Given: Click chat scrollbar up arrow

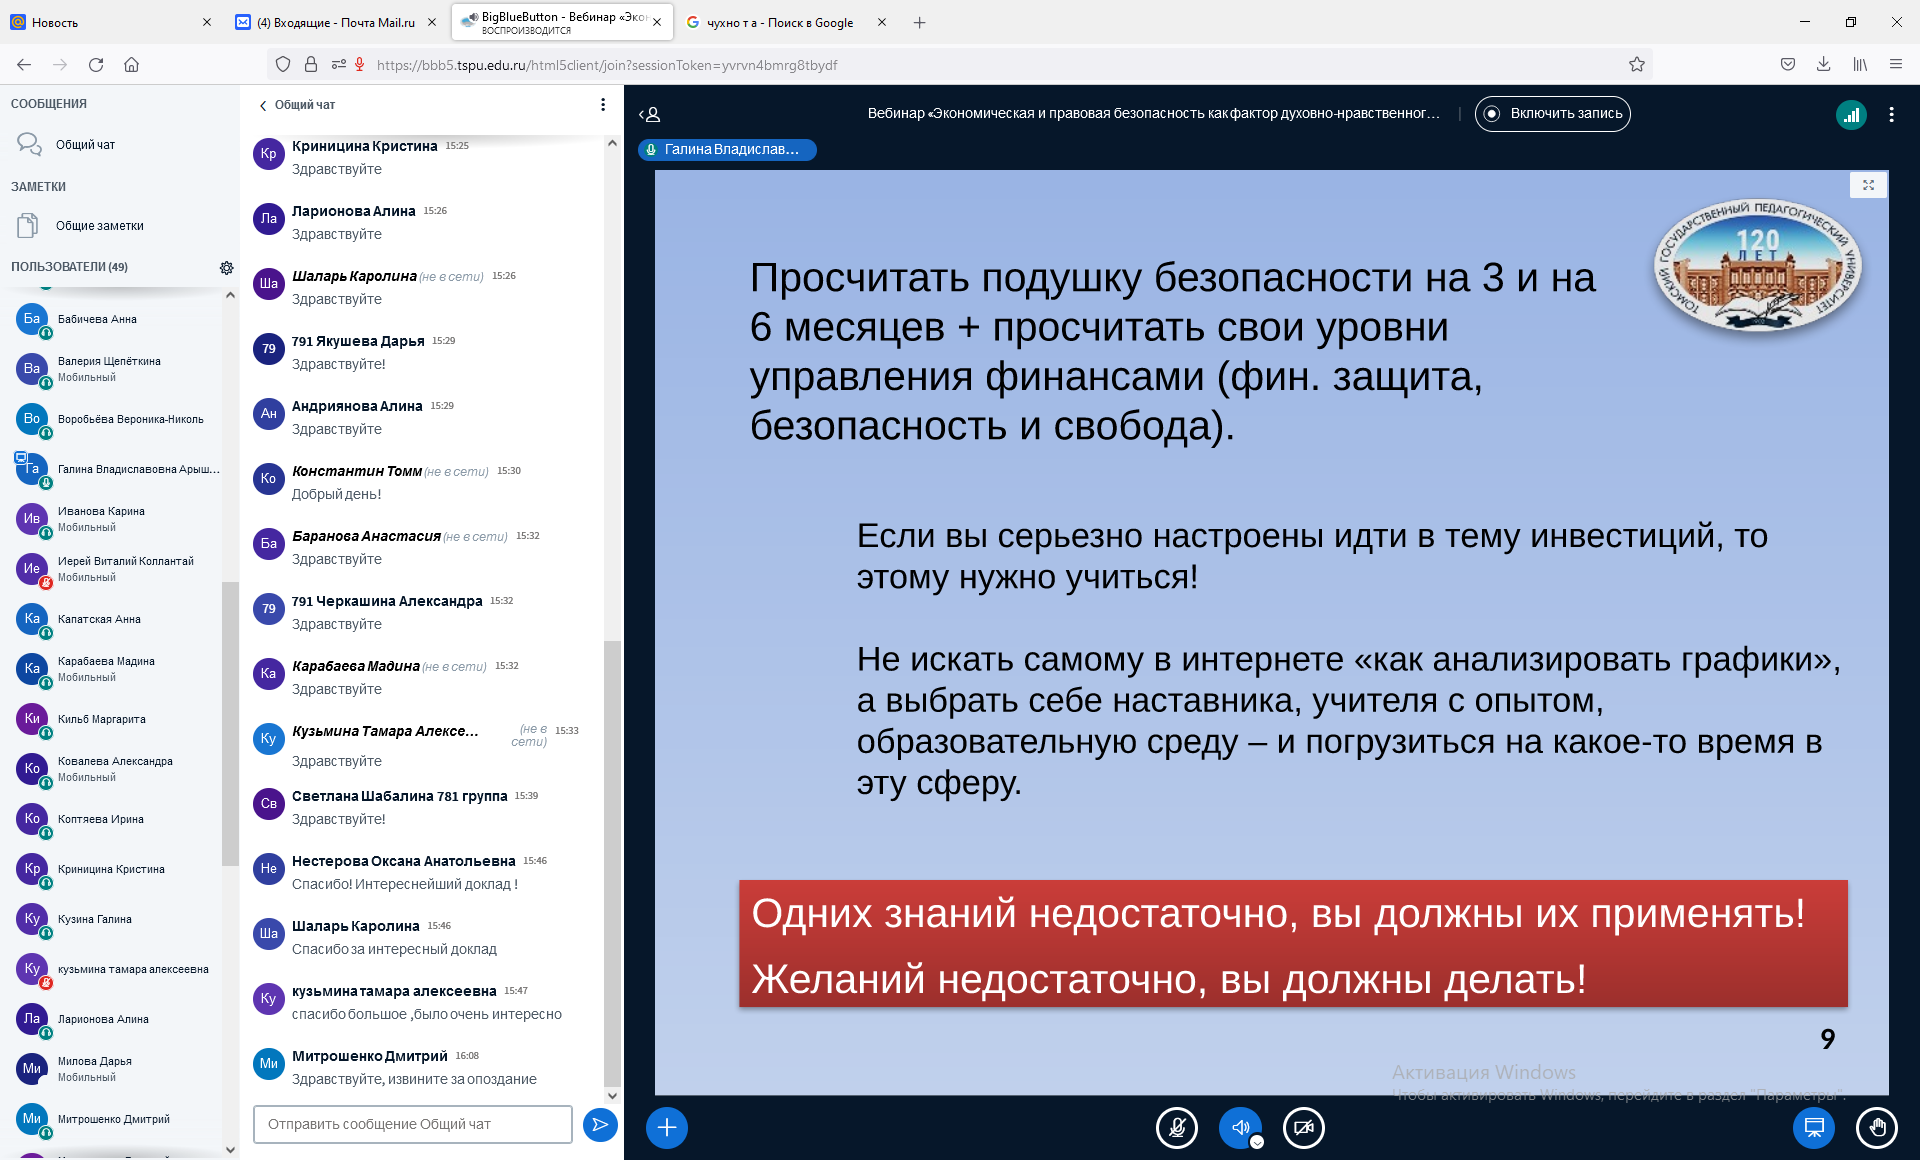Looking at the screenshot, I should pyautogui.click(x=612, y=144).
